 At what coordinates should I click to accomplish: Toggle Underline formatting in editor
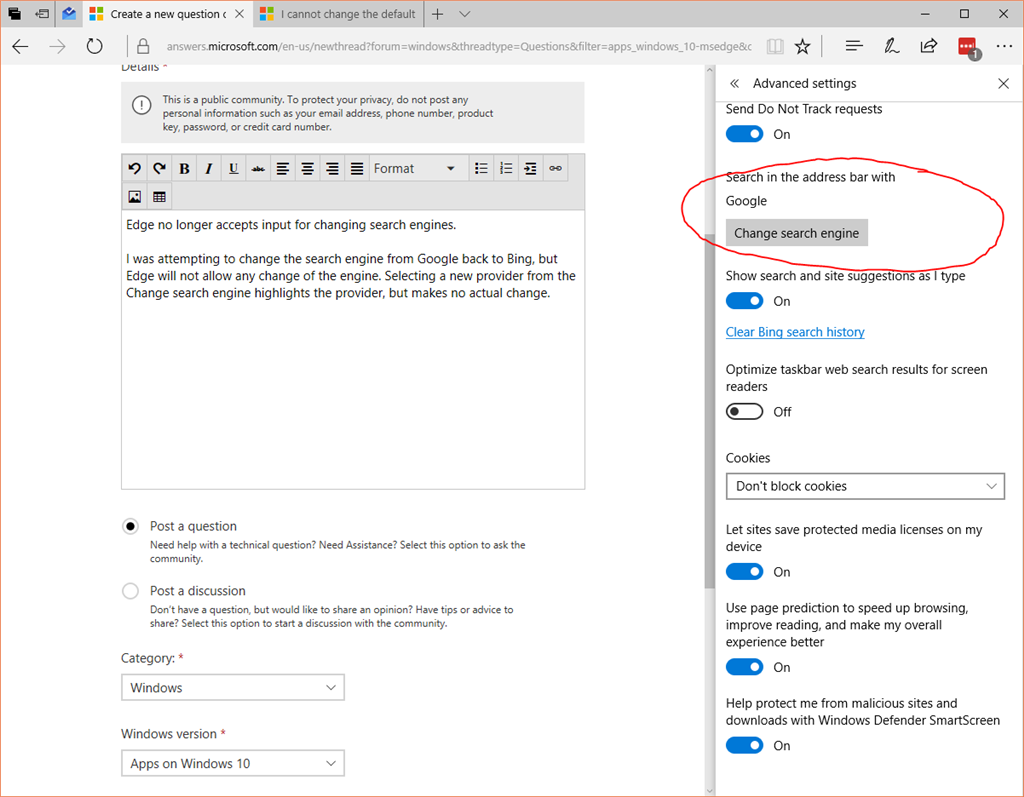234,169
